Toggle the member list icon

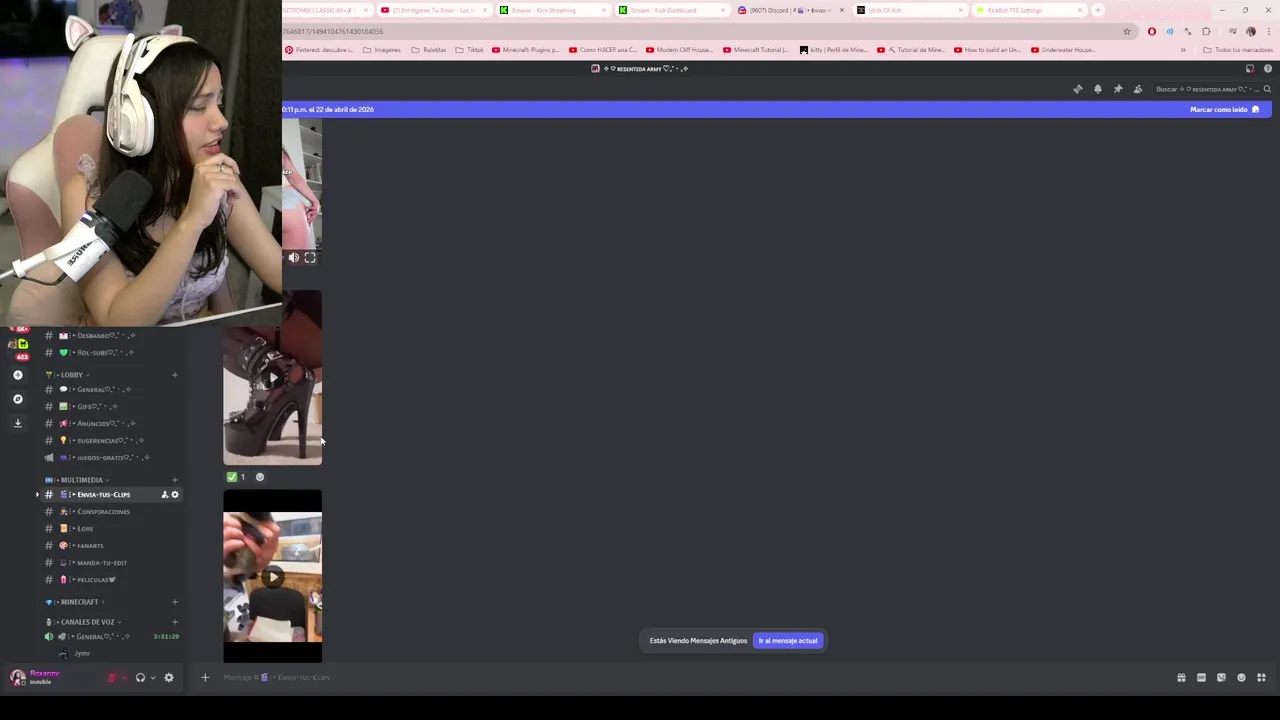(x=1137, y=89)
